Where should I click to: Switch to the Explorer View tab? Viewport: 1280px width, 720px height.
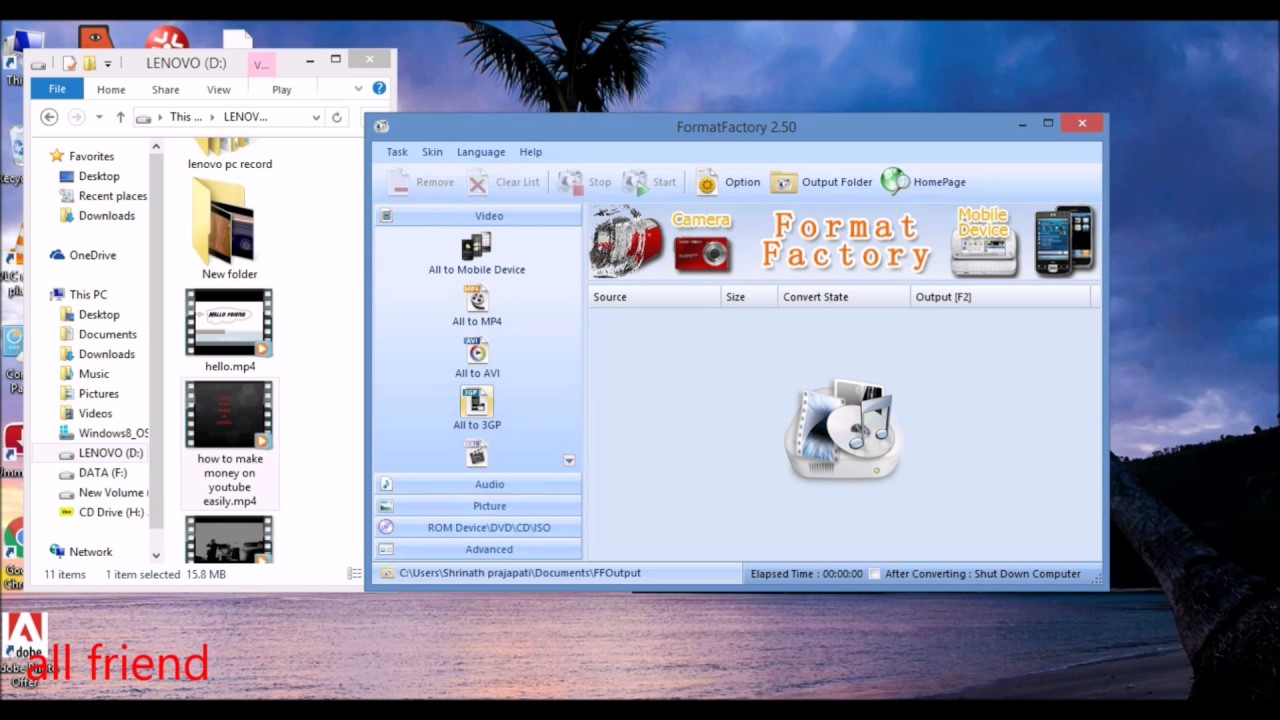coord(218,89)
